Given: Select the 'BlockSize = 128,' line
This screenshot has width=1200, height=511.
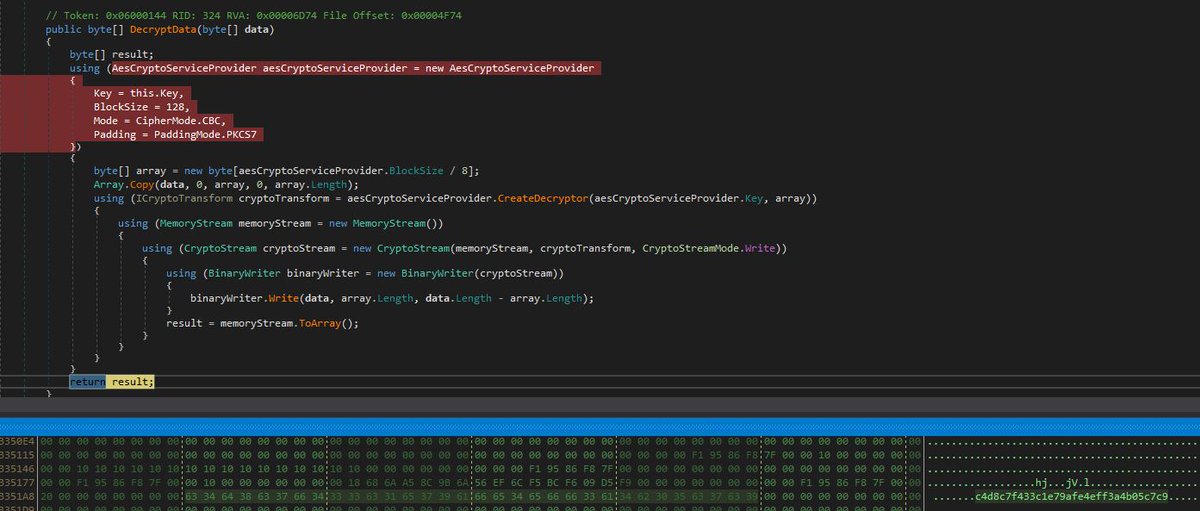Looking at the screenshot, I should pyautogui.click(x=143, y=106).
